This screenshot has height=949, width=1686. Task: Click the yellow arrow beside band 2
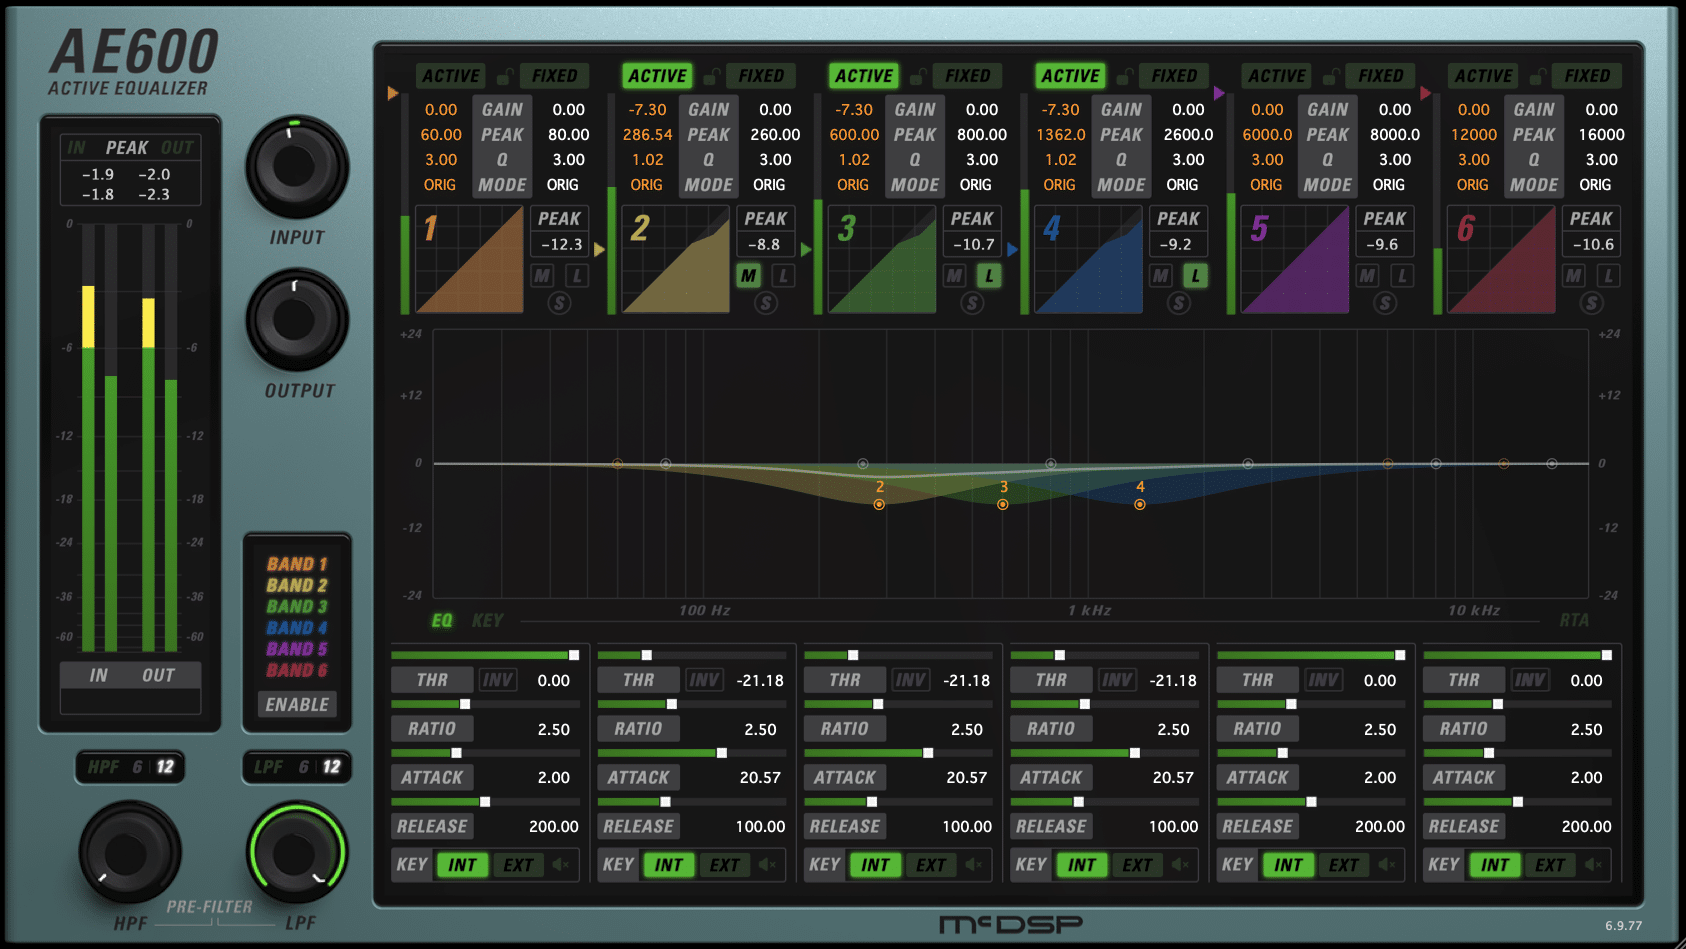(x=599, y=249)
